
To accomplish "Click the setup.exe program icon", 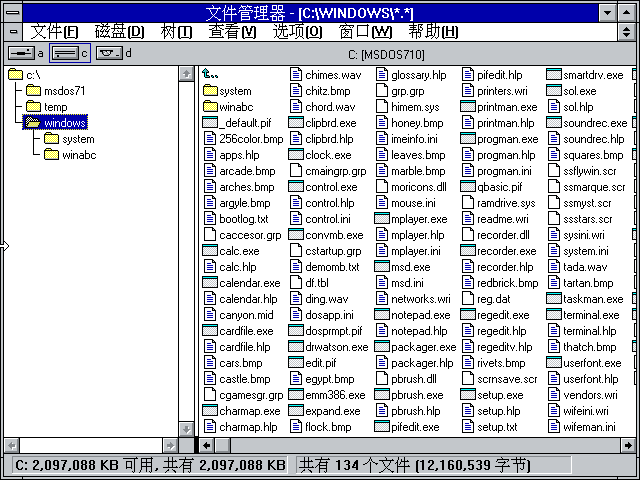I will [x=468, y=395].
